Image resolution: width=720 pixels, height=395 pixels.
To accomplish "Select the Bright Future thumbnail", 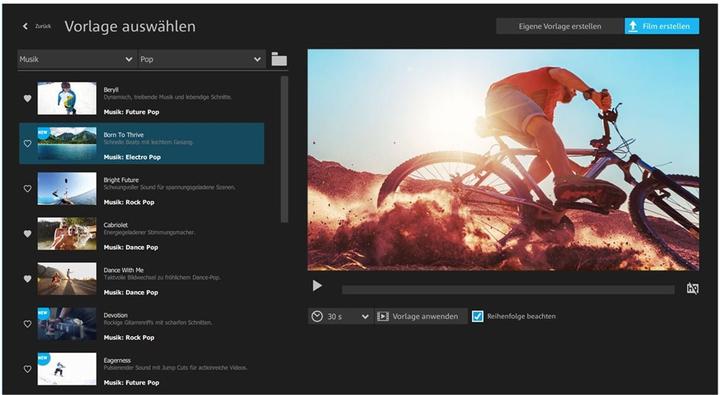I will pyautogui.click(x=67, y=188).
